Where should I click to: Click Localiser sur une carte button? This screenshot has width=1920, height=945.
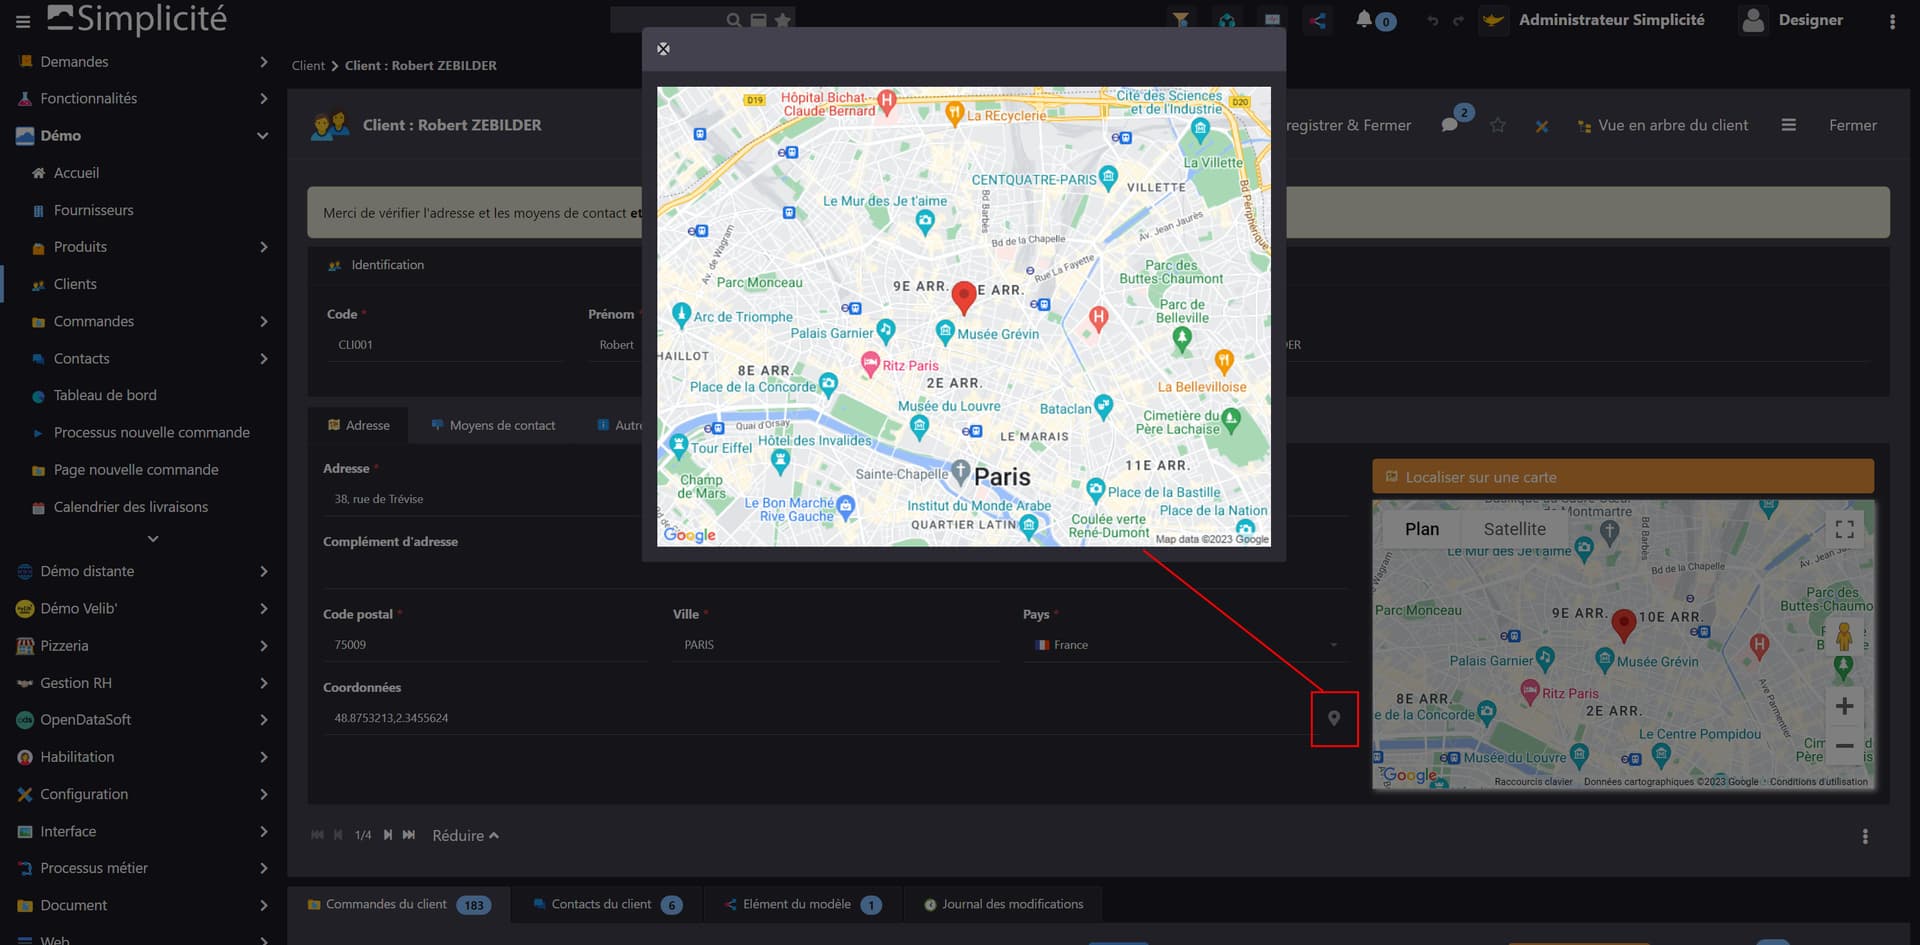[x=1623, y=477]
